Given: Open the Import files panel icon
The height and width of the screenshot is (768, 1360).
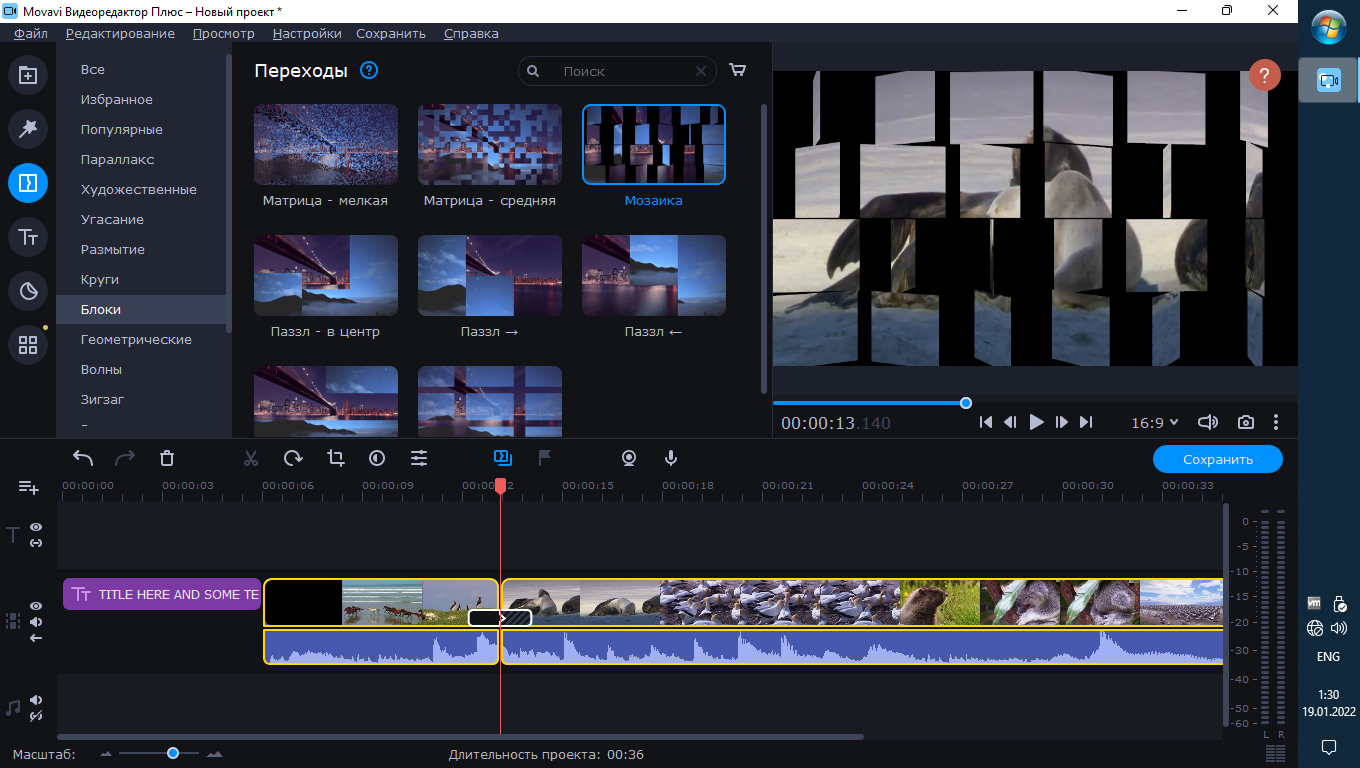Looking at the screenshot, I should [x=28, y=75].
